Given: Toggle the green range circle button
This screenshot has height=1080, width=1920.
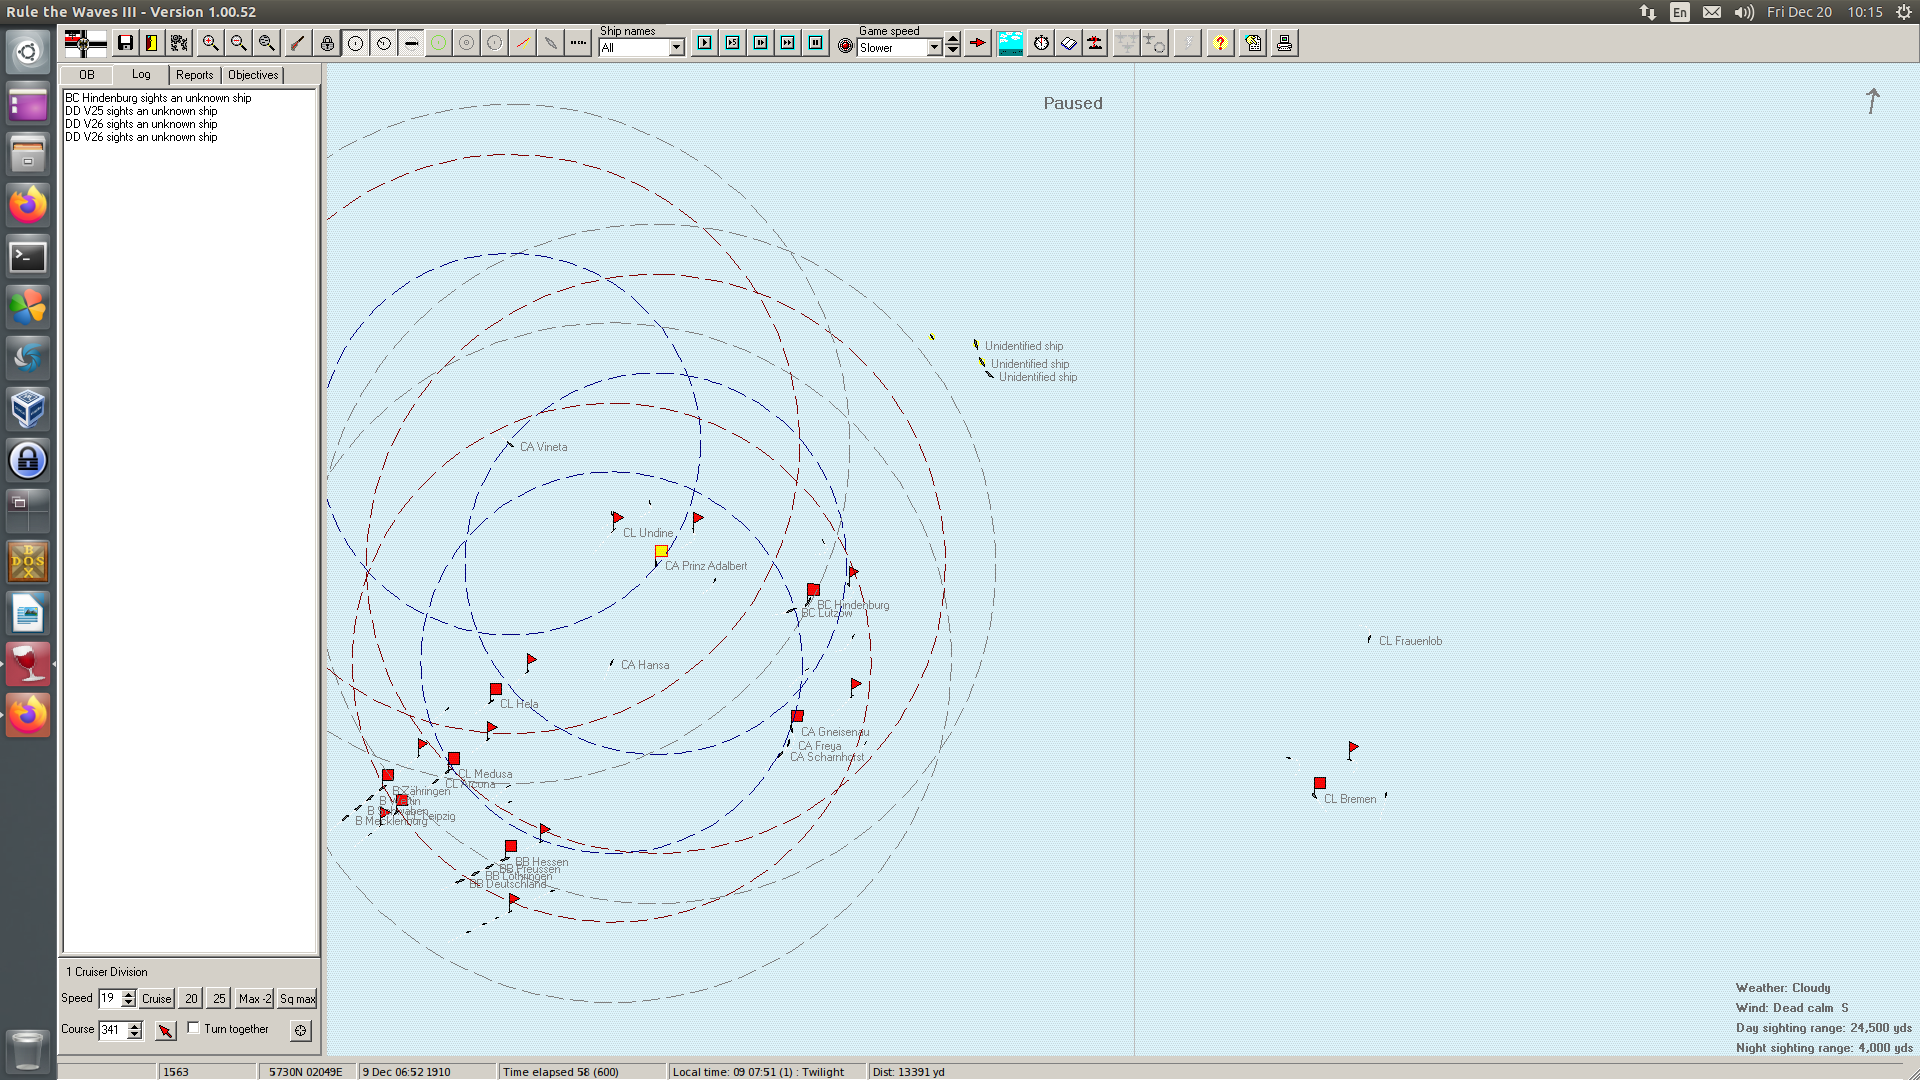Looking at the screenshot, I should coord(438,43).
